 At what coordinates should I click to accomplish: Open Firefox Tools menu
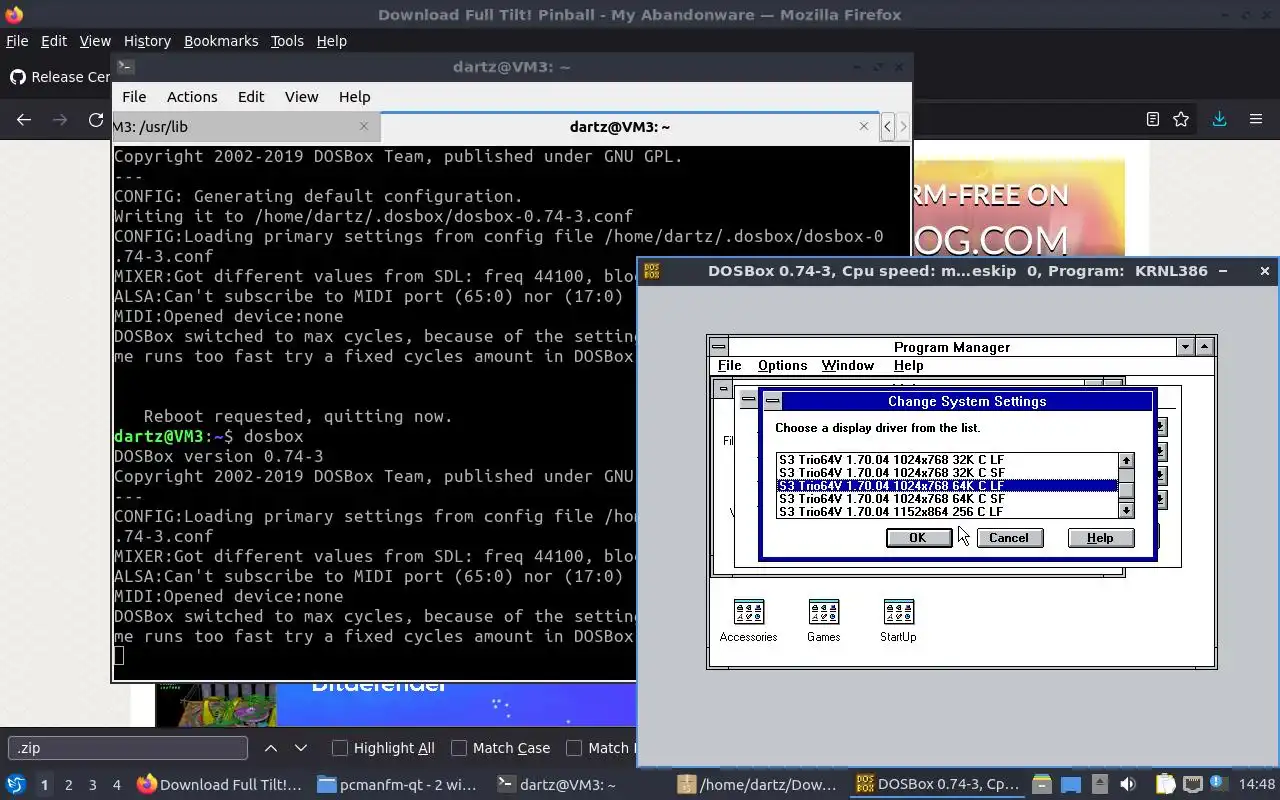pos(287,41)
